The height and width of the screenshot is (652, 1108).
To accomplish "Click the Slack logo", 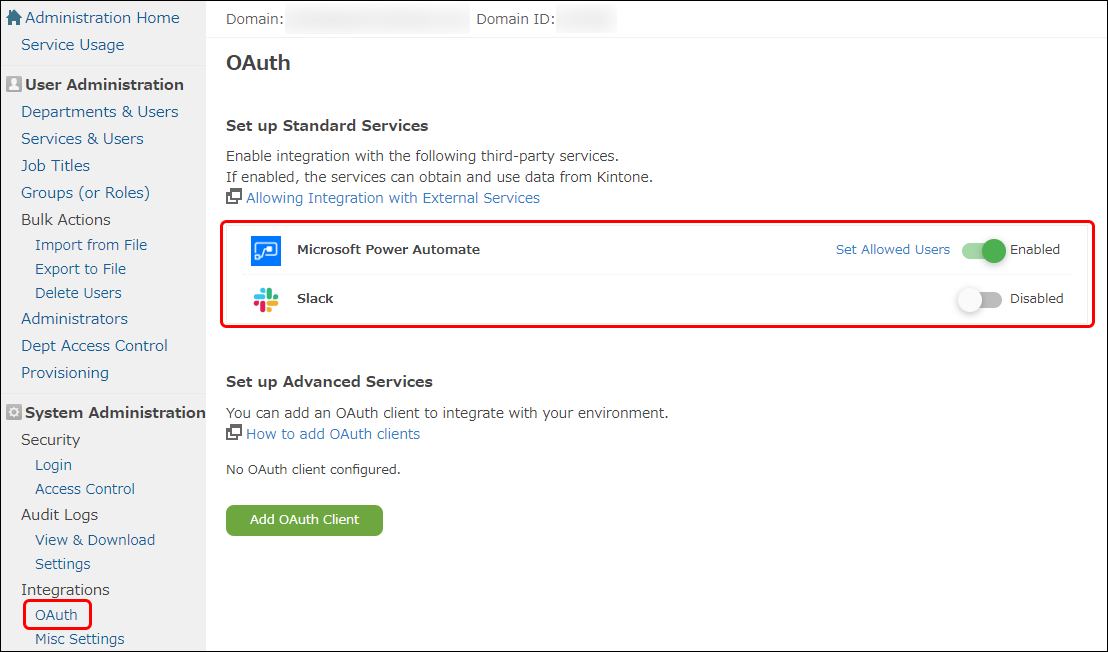I will (x=265, y=298).
